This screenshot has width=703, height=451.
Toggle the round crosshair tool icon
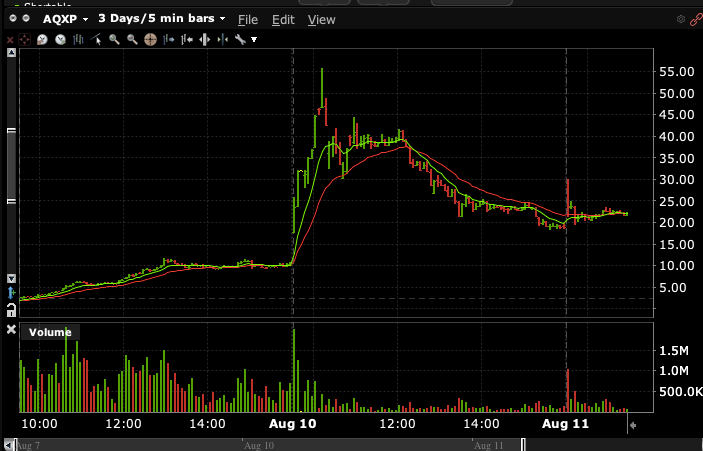(x=150, y=40)
